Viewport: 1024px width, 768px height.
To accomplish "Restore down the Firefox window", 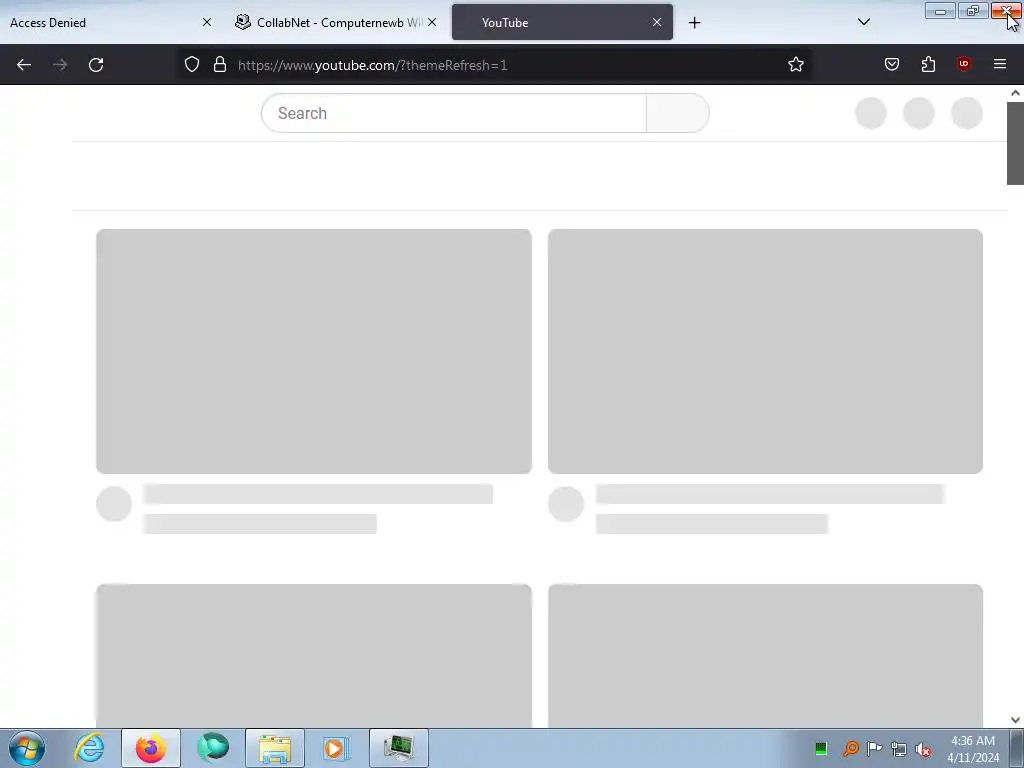I will 973,11.
